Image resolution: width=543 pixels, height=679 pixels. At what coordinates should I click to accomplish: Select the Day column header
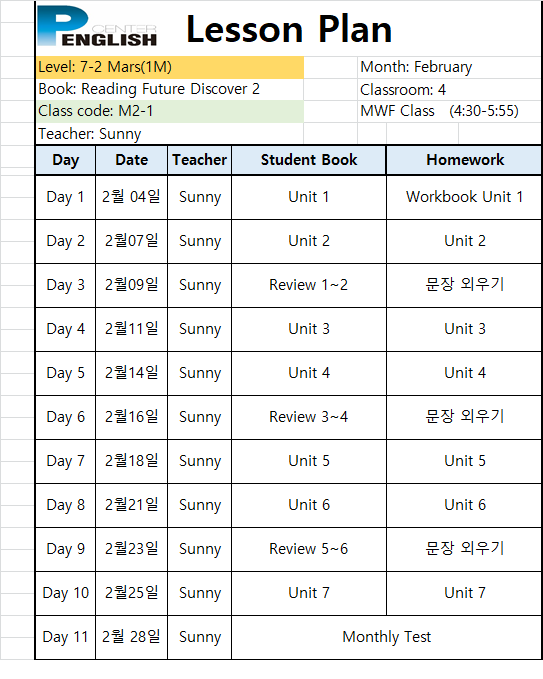pyautogui.click(x=66, y=160)
